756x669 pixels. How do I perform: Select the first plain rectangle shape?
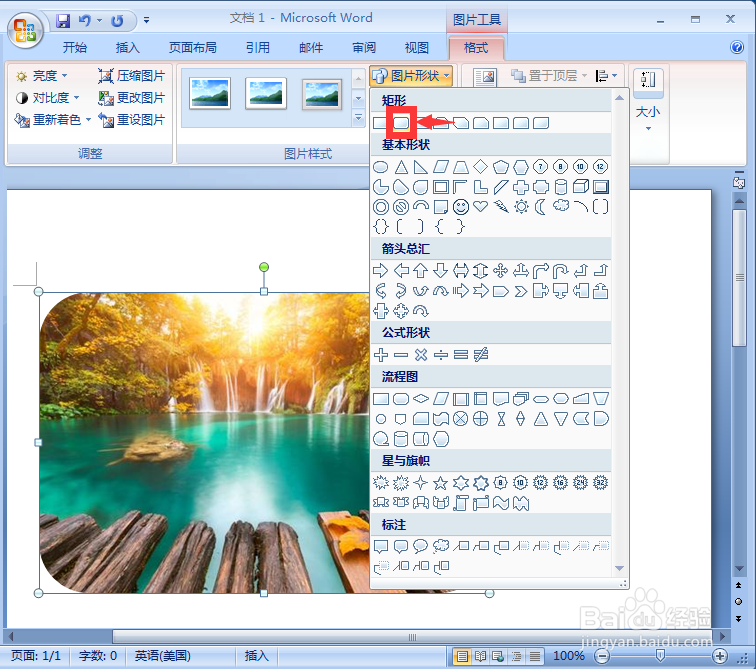coord(380,123)
